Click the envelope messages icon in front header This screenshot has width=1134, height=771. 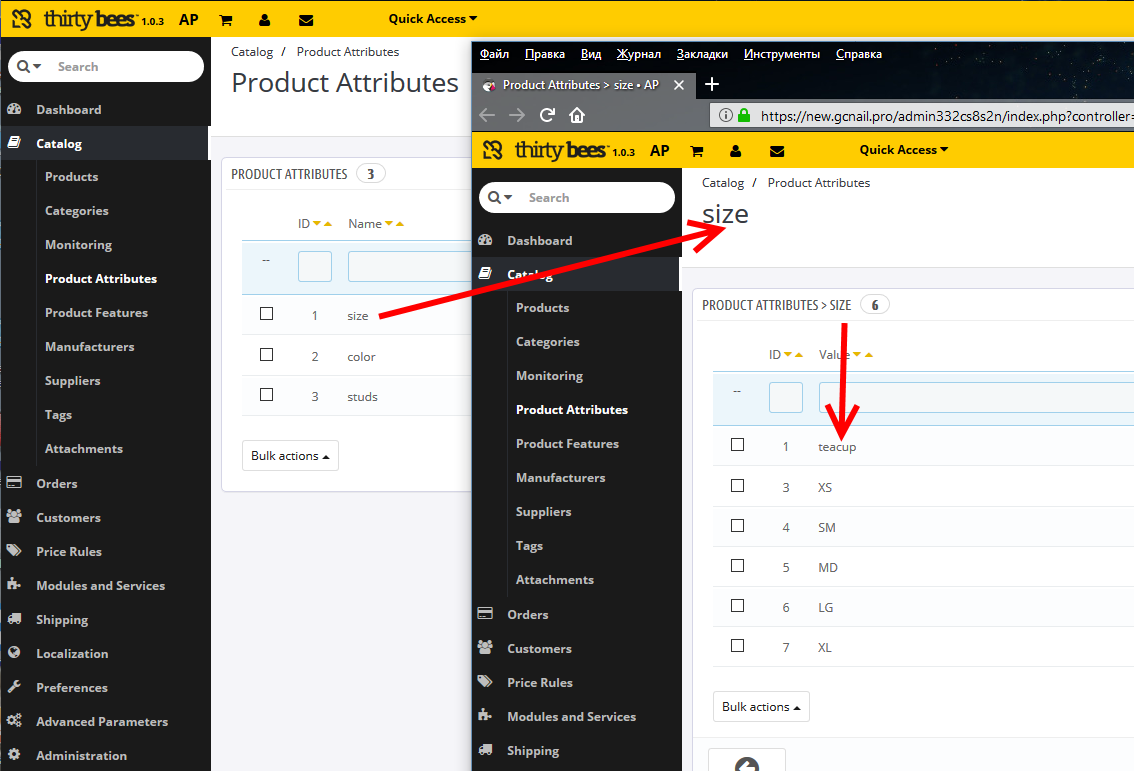point(777,151)
